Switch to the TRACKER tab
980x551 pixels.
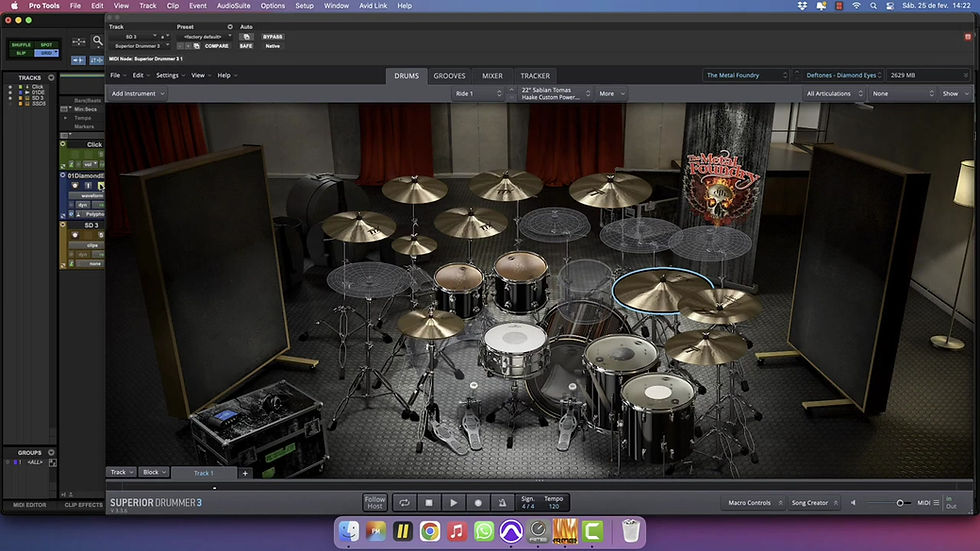(x=536, y=76)
